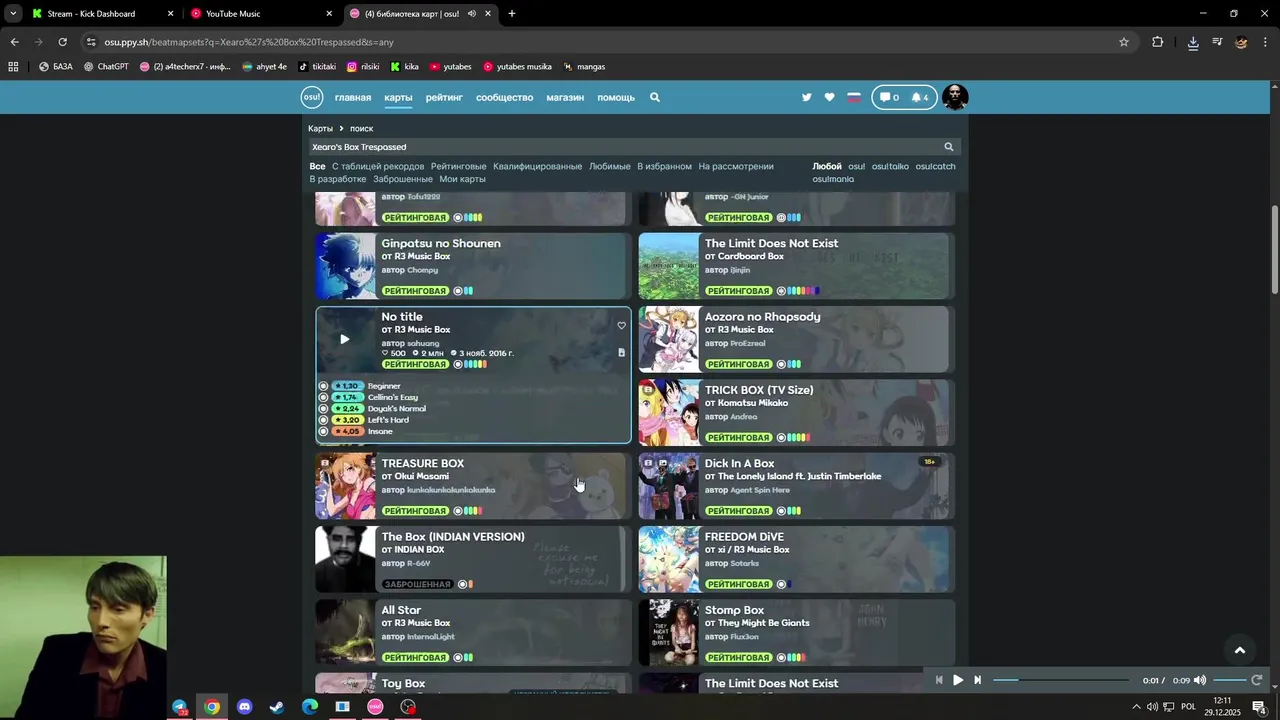The image size is (1280, 720).
Task: Open Steam from the Windows taskbar
Action: click(277, 707)
